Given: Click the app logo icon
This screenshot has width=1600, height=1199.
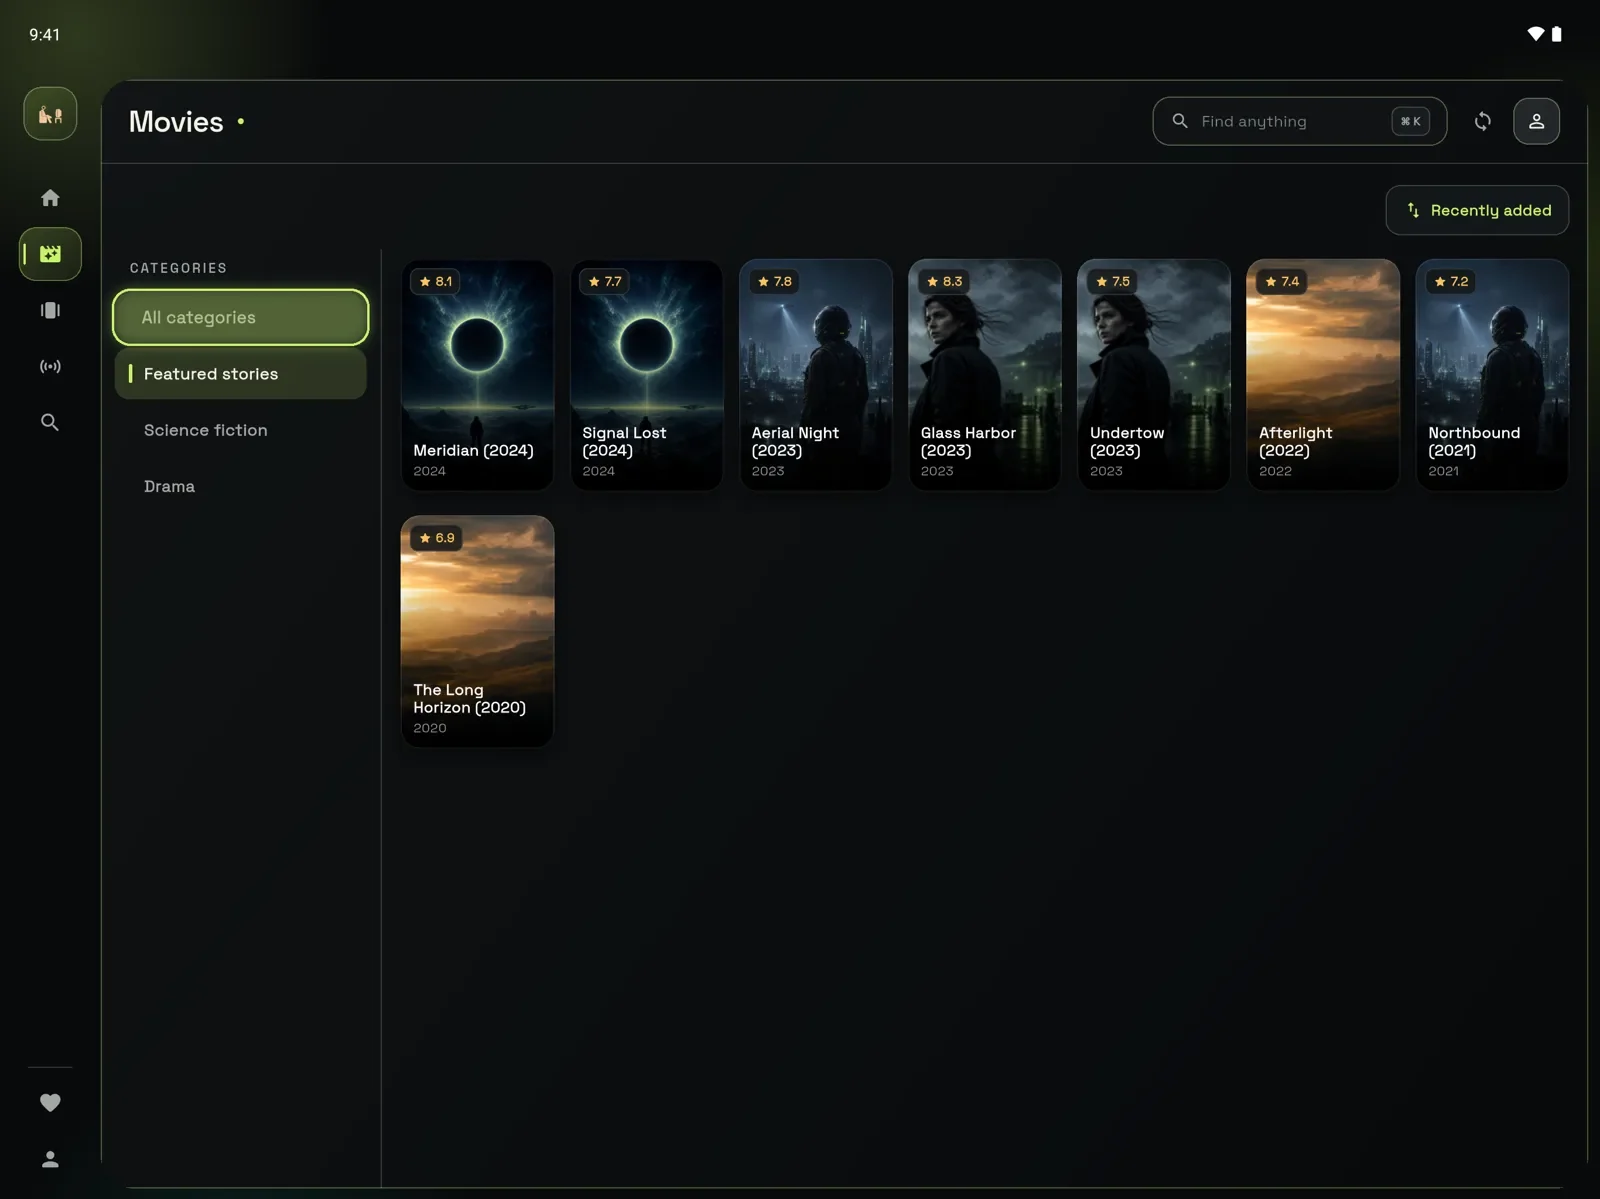Looking at the screenshot, I should (x=50, y=114).
